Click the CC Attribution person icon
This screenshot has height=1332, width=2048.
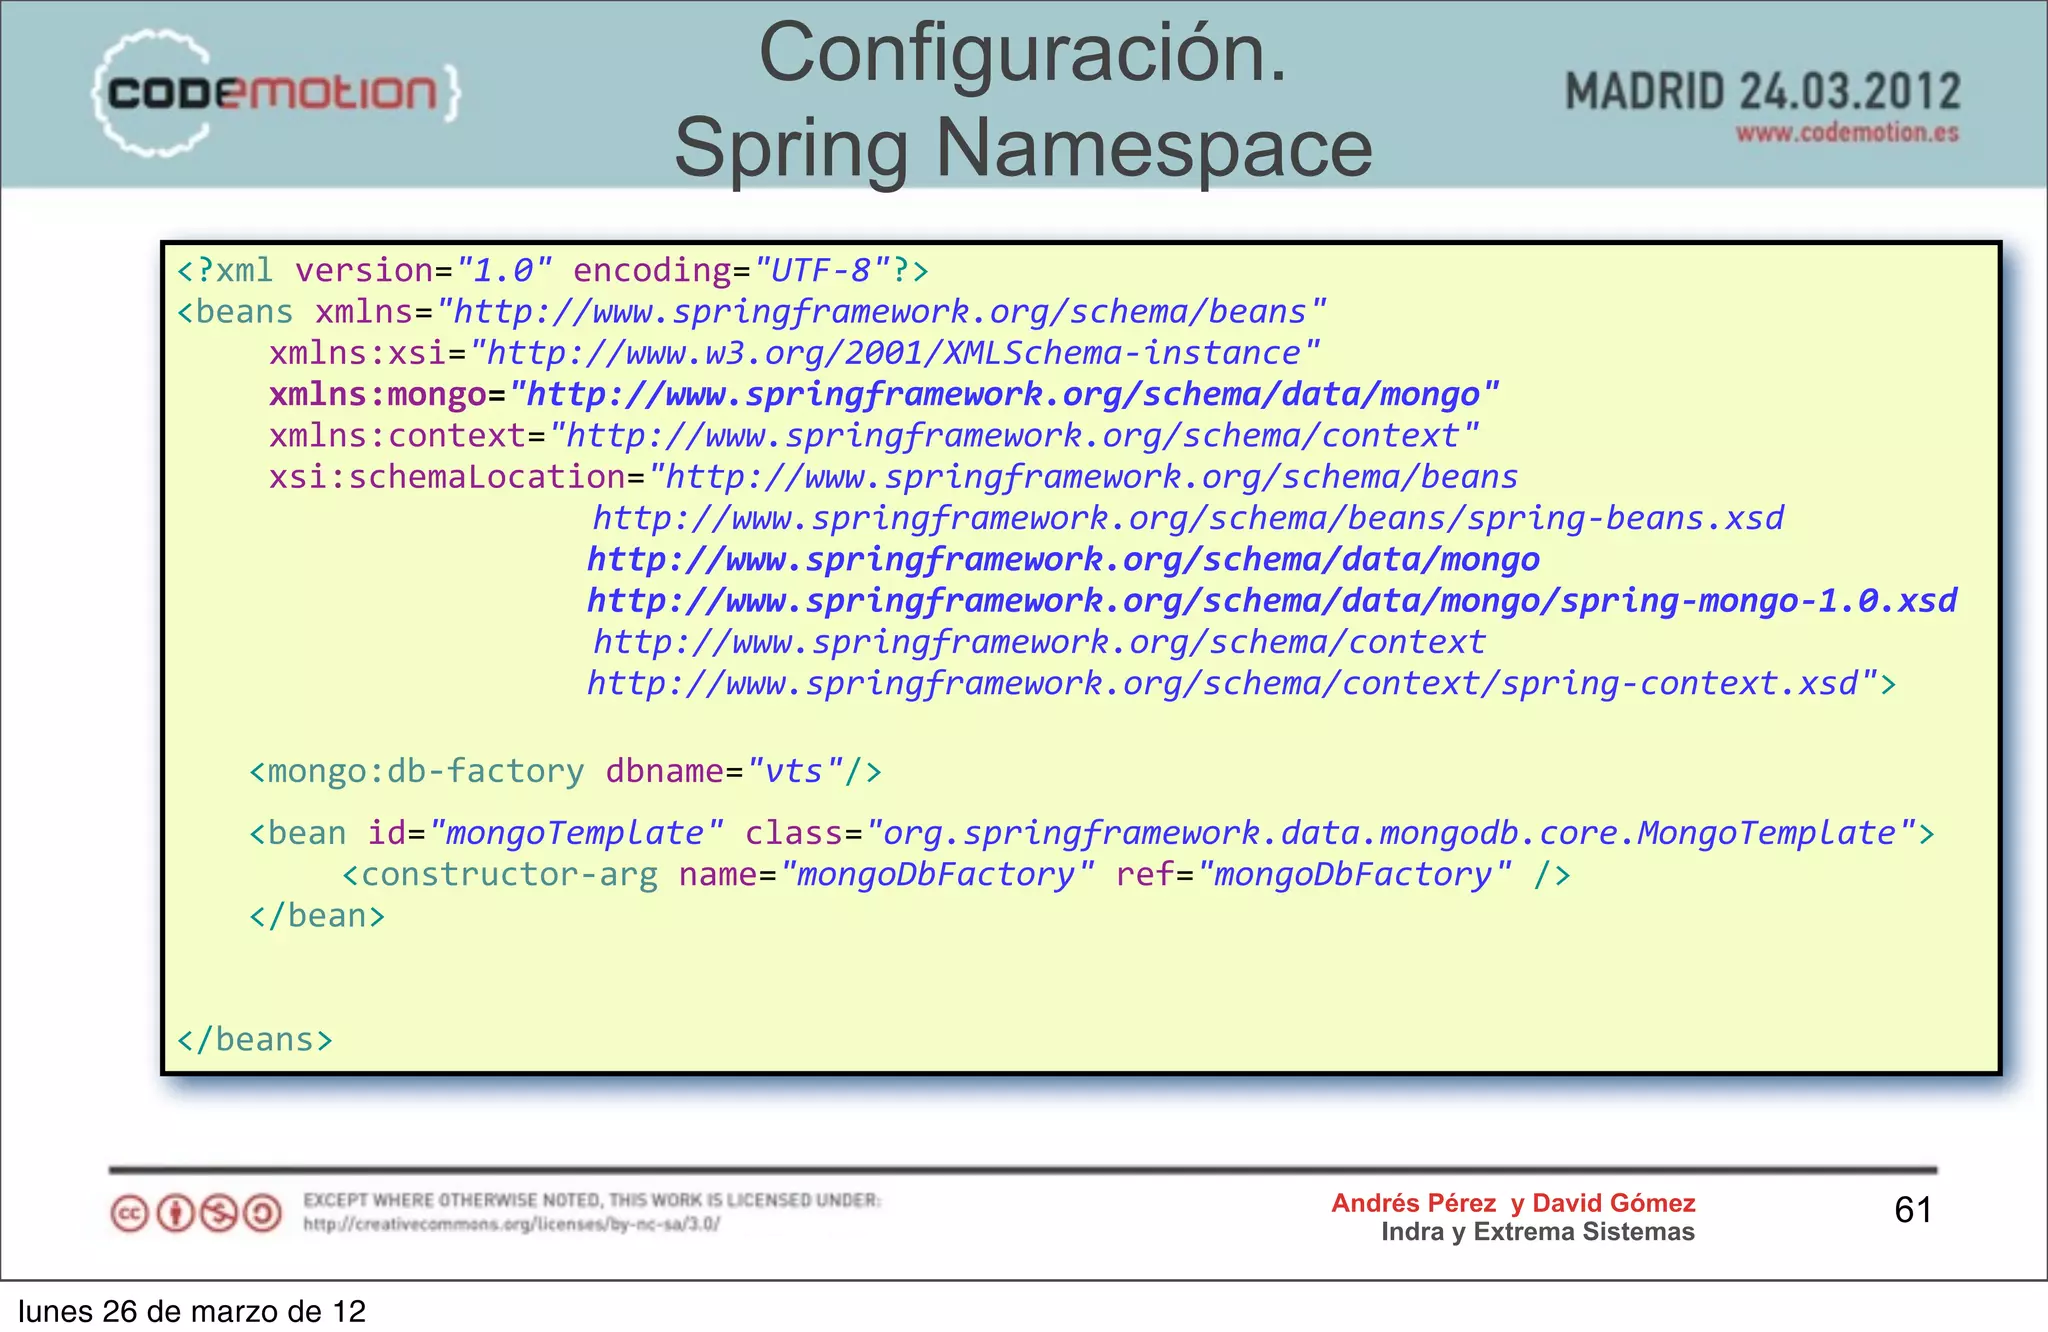(175, 1214)
